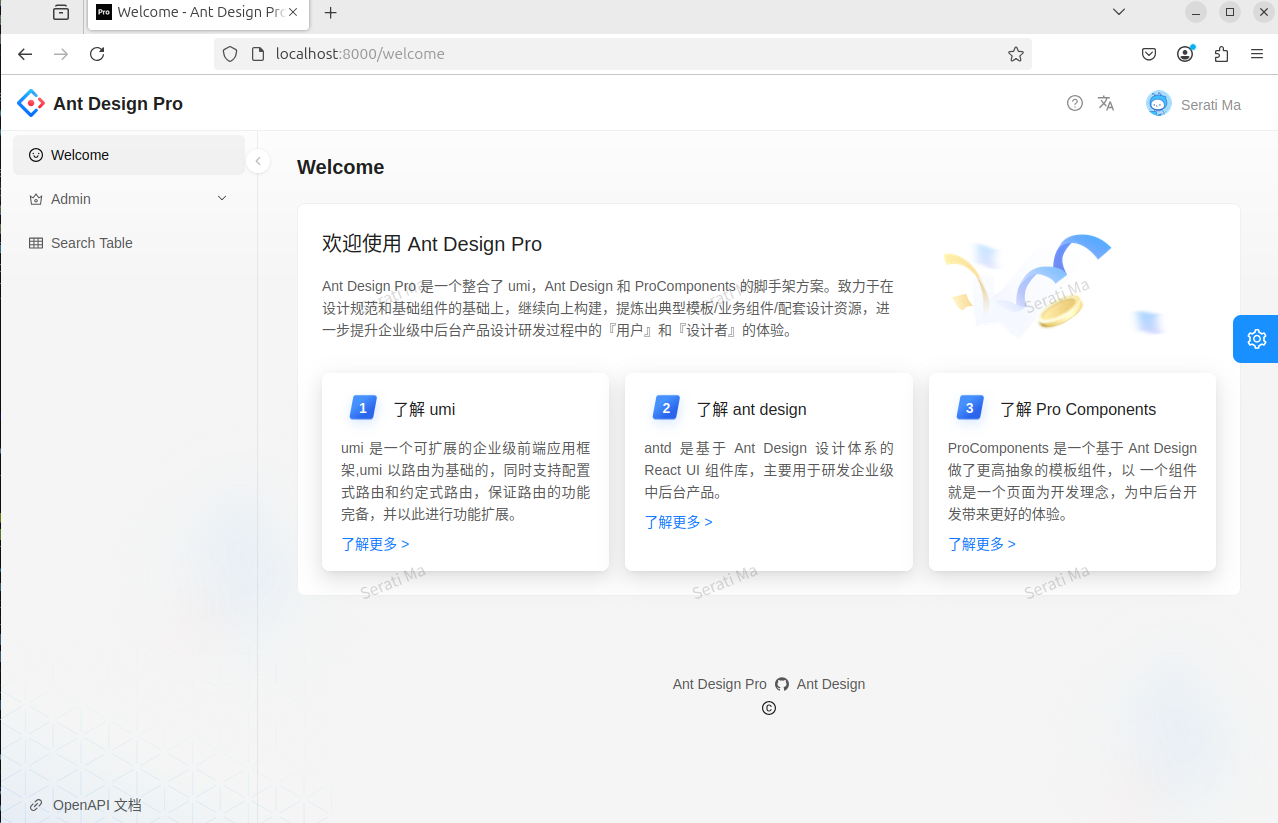
Task: Open the OpenAPI 文档 link in the sidebar
Action: 97,805
